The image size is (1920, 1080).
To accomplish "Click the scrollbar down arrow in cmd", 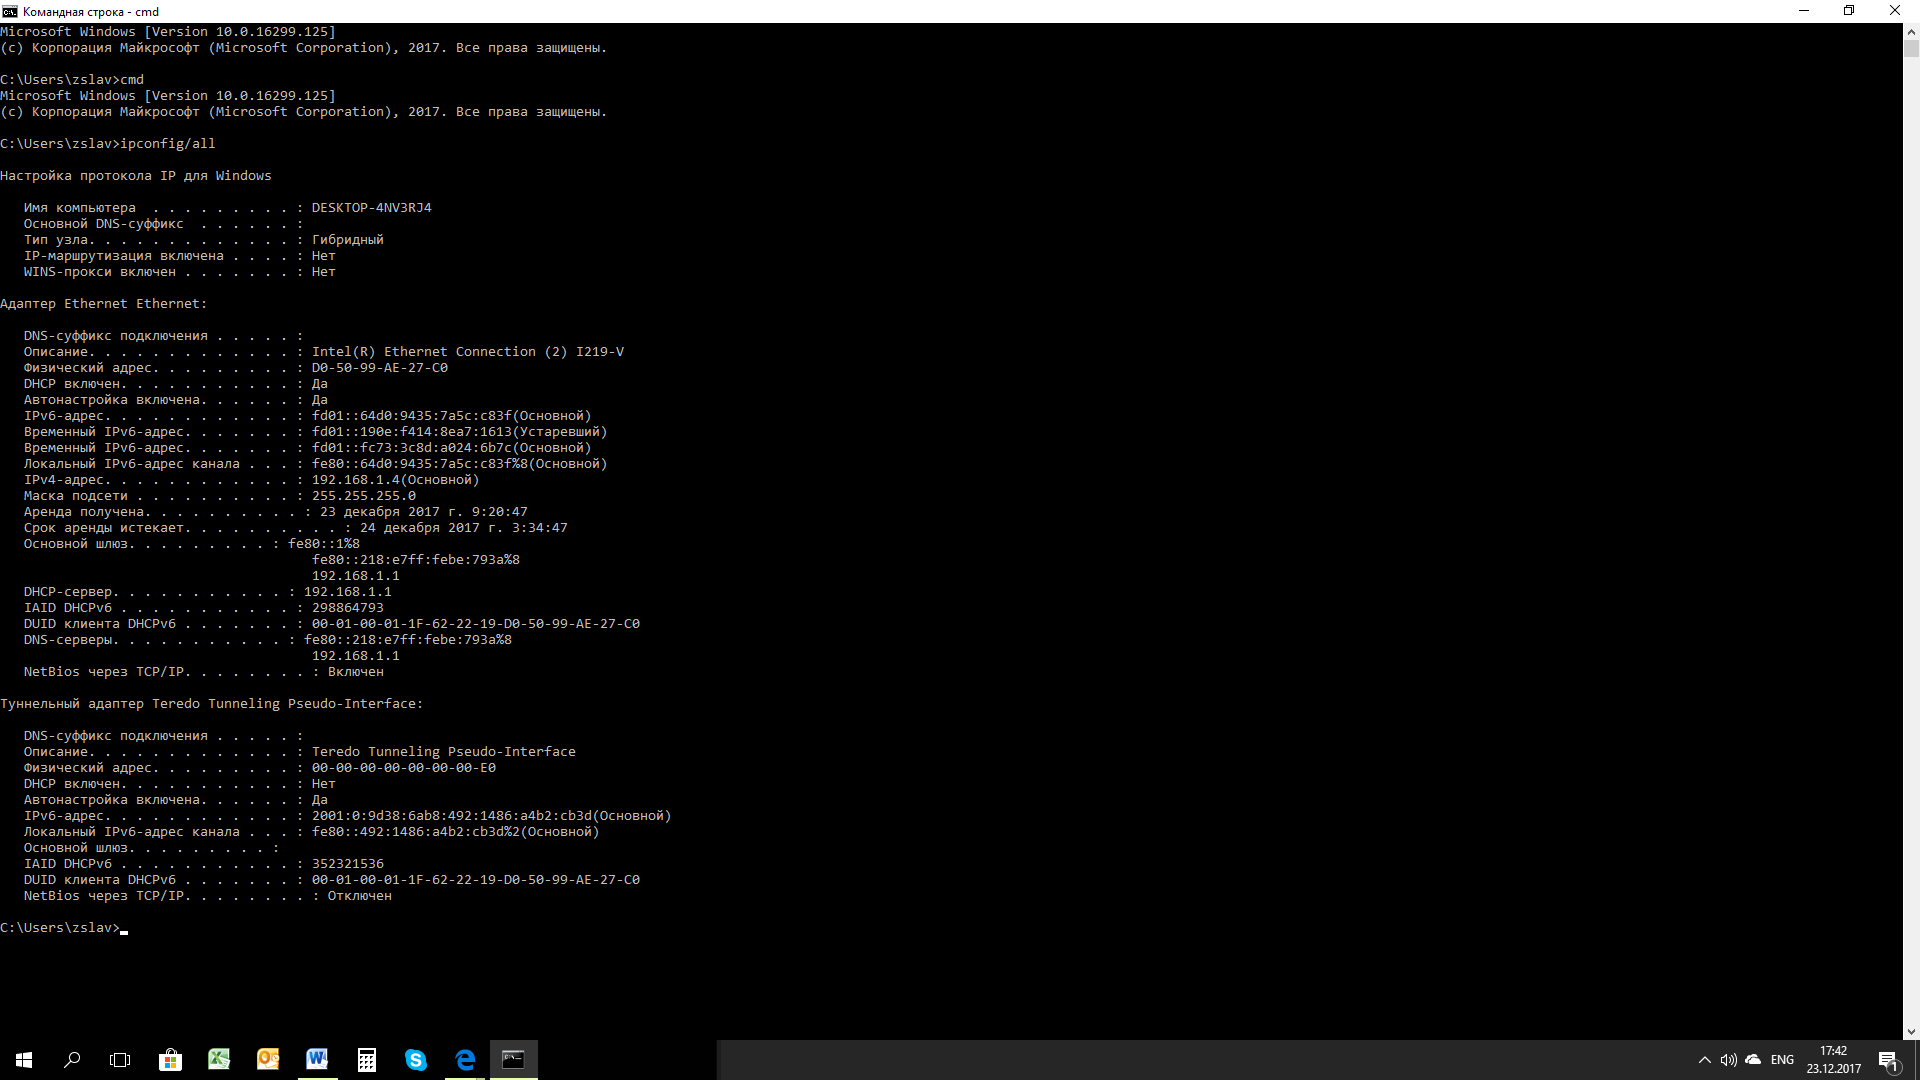I will tap(1911, 1032).
